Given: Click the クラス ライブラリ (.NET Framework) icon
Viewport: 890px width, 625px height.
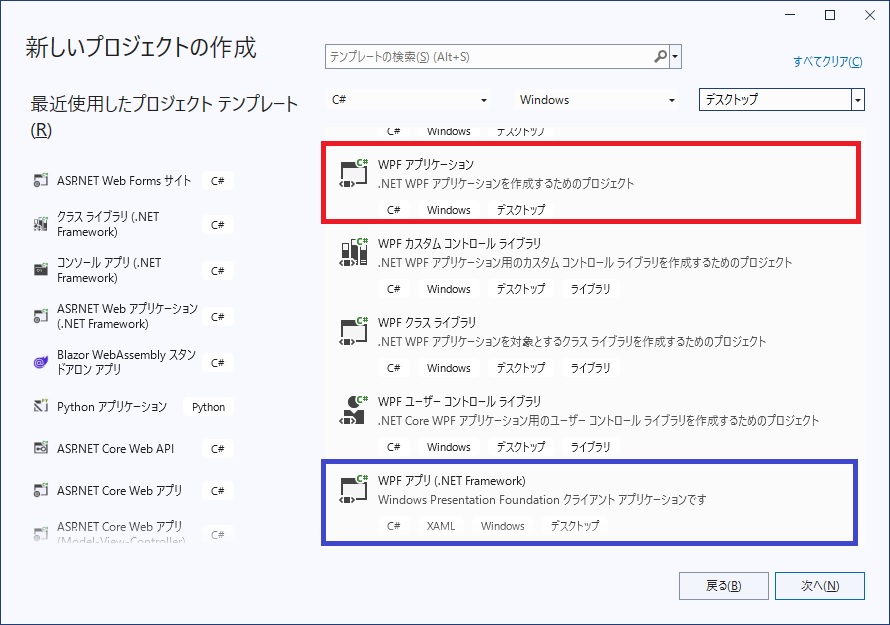Looking at the screenshot, I should [40, 224].
